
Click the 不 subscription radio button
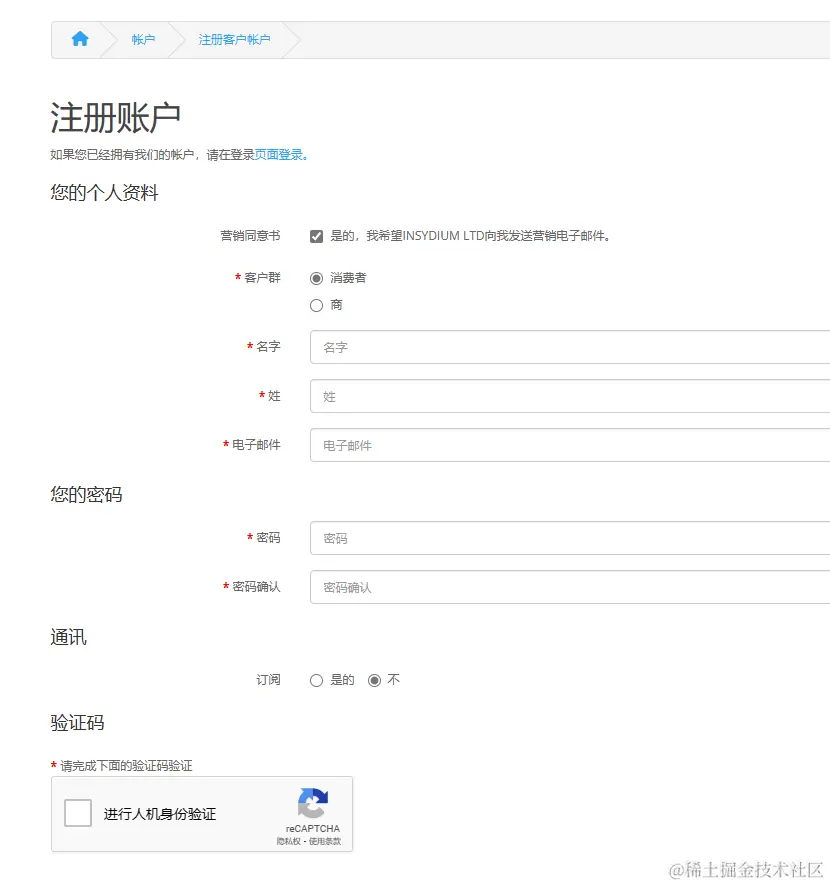[373, 679]
